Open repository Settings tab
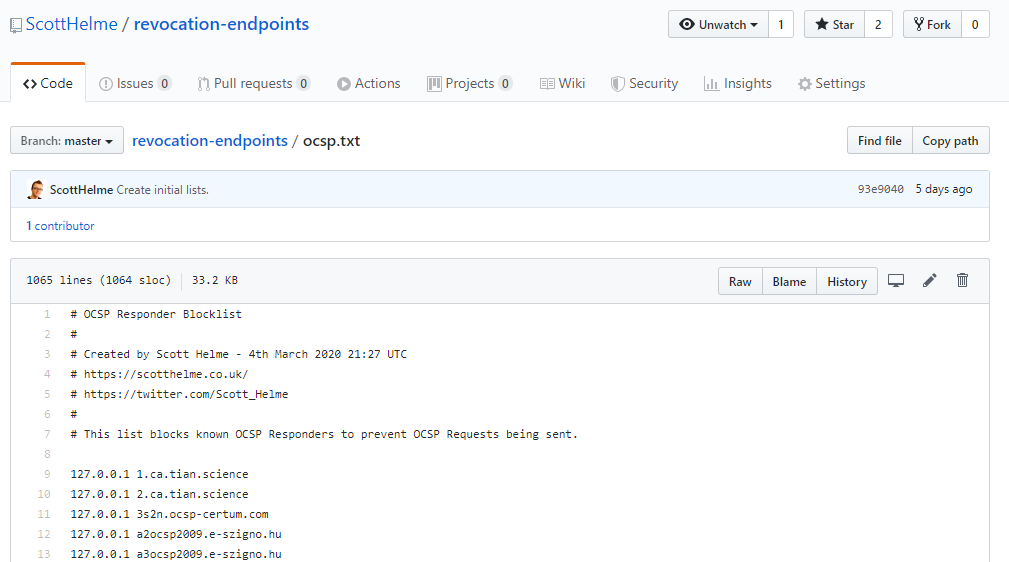Image resolution: width=1009 pixels, height=562 pixels. tap(831, 84)
